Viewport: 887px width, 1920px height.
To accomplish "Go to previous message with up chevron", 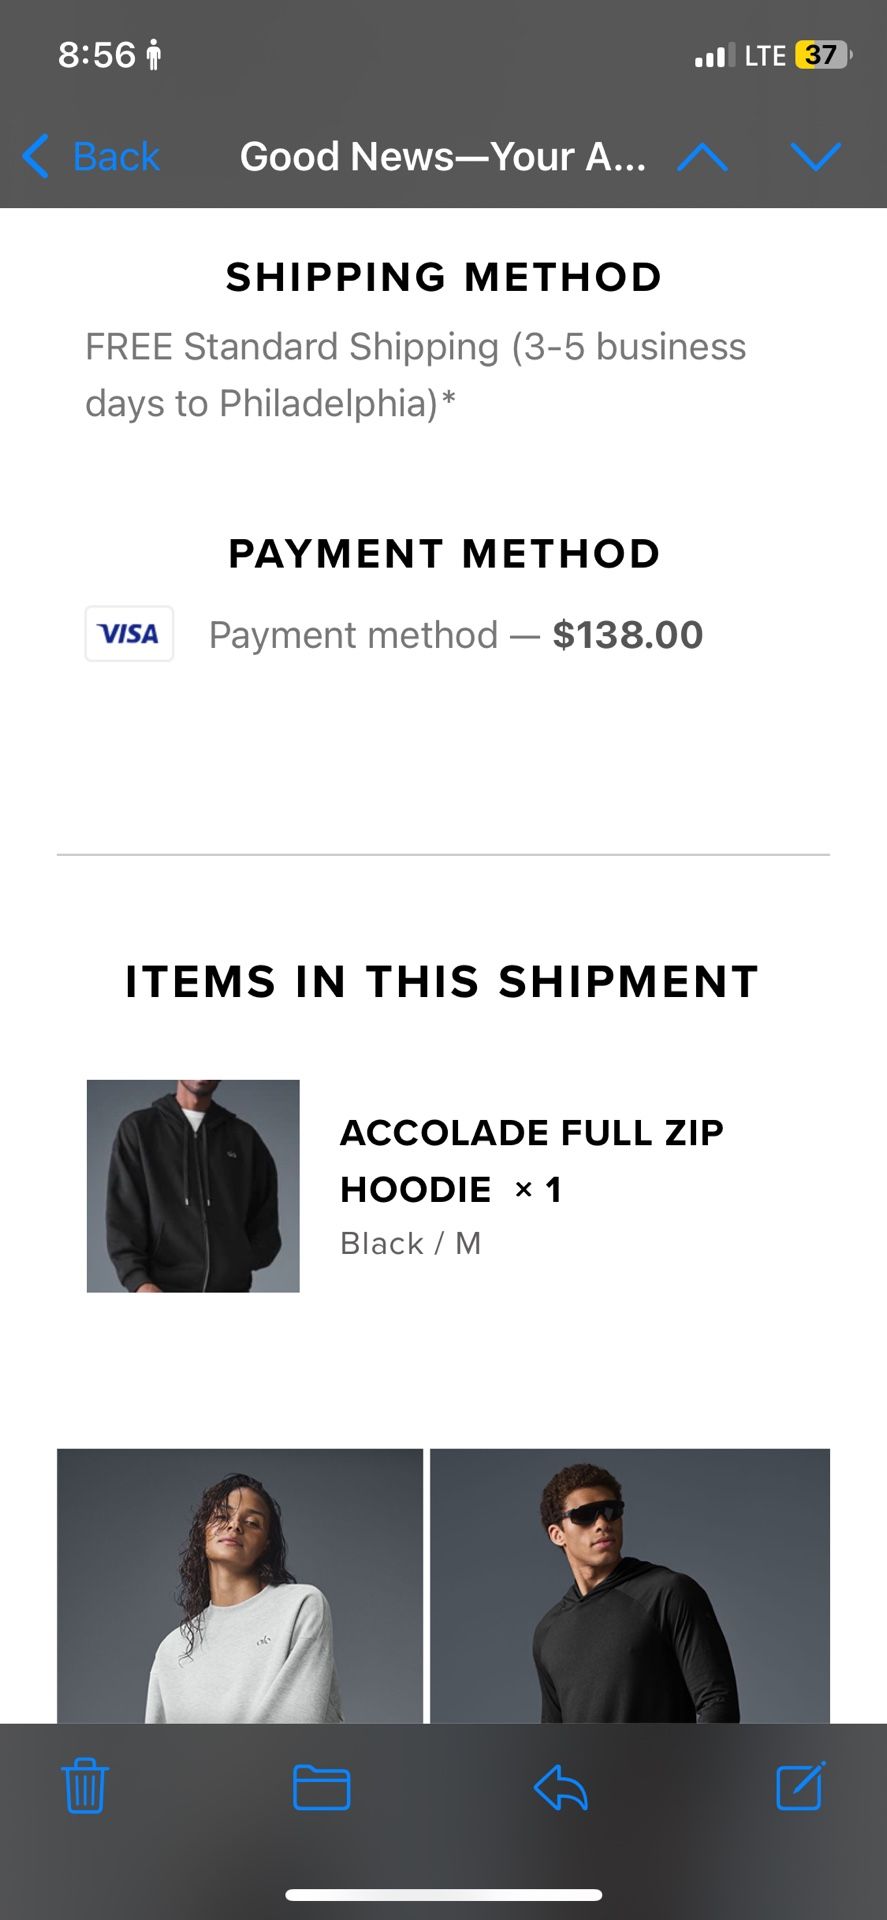I will pos(702,157).
